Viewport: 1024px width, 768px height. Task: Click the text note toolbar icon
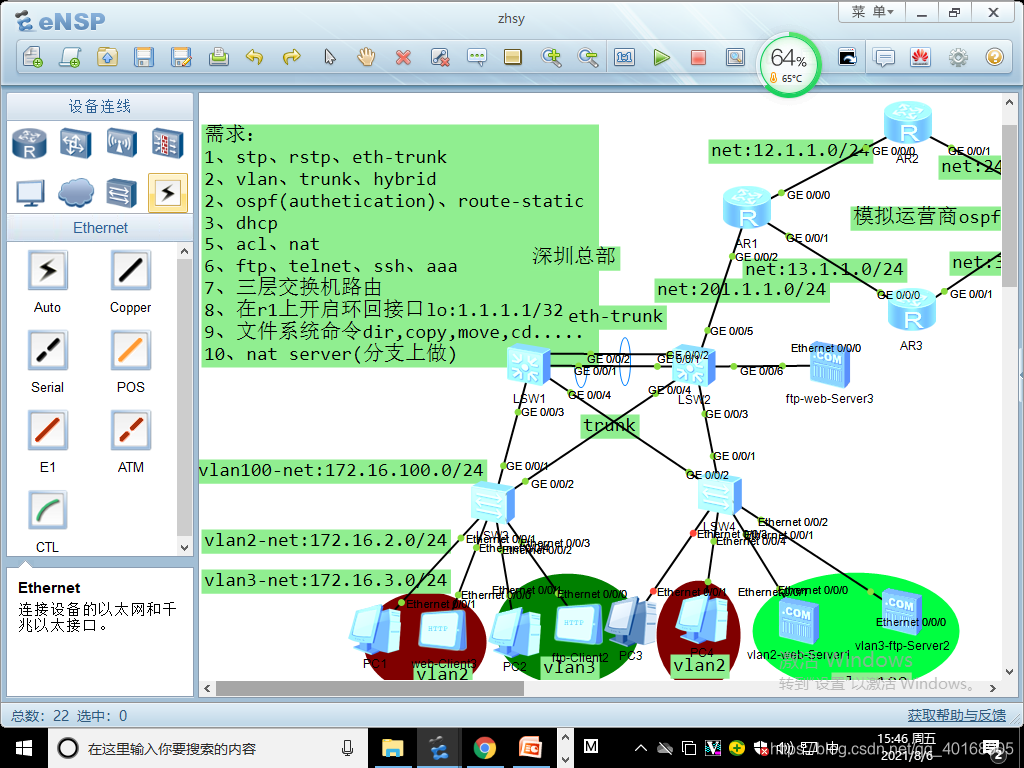(477, 57)
